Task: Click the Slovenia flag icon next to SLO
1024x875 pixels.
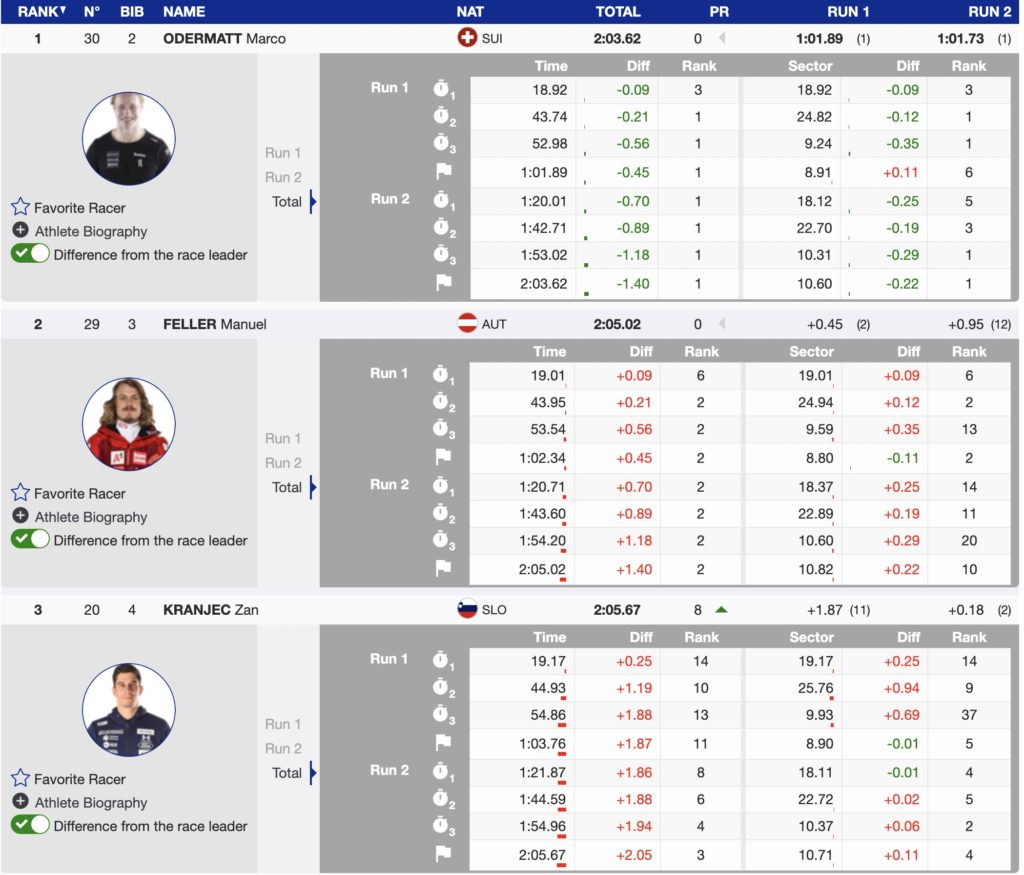Action: click(467, 610)
